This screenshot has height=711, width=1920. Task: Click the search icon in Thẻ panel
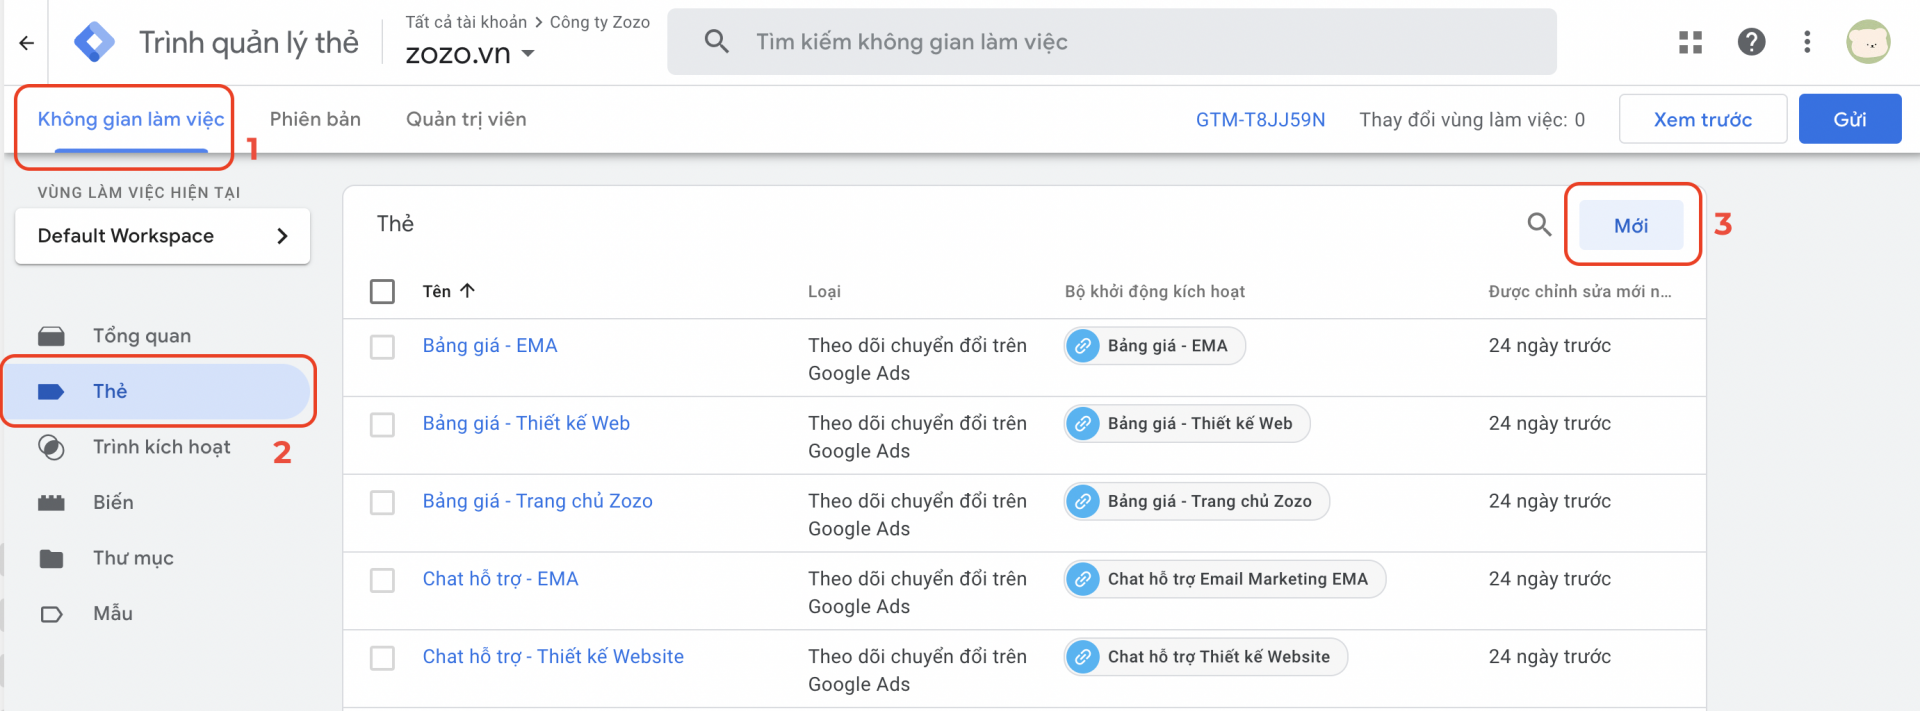click(1539, 225)
